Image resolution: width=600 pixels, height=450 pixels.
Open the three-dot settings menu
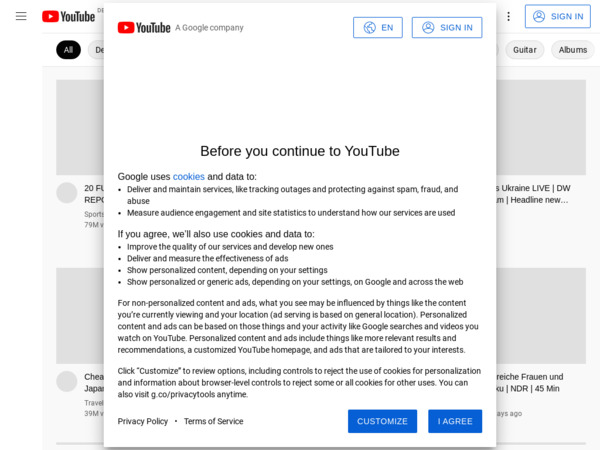508,16
